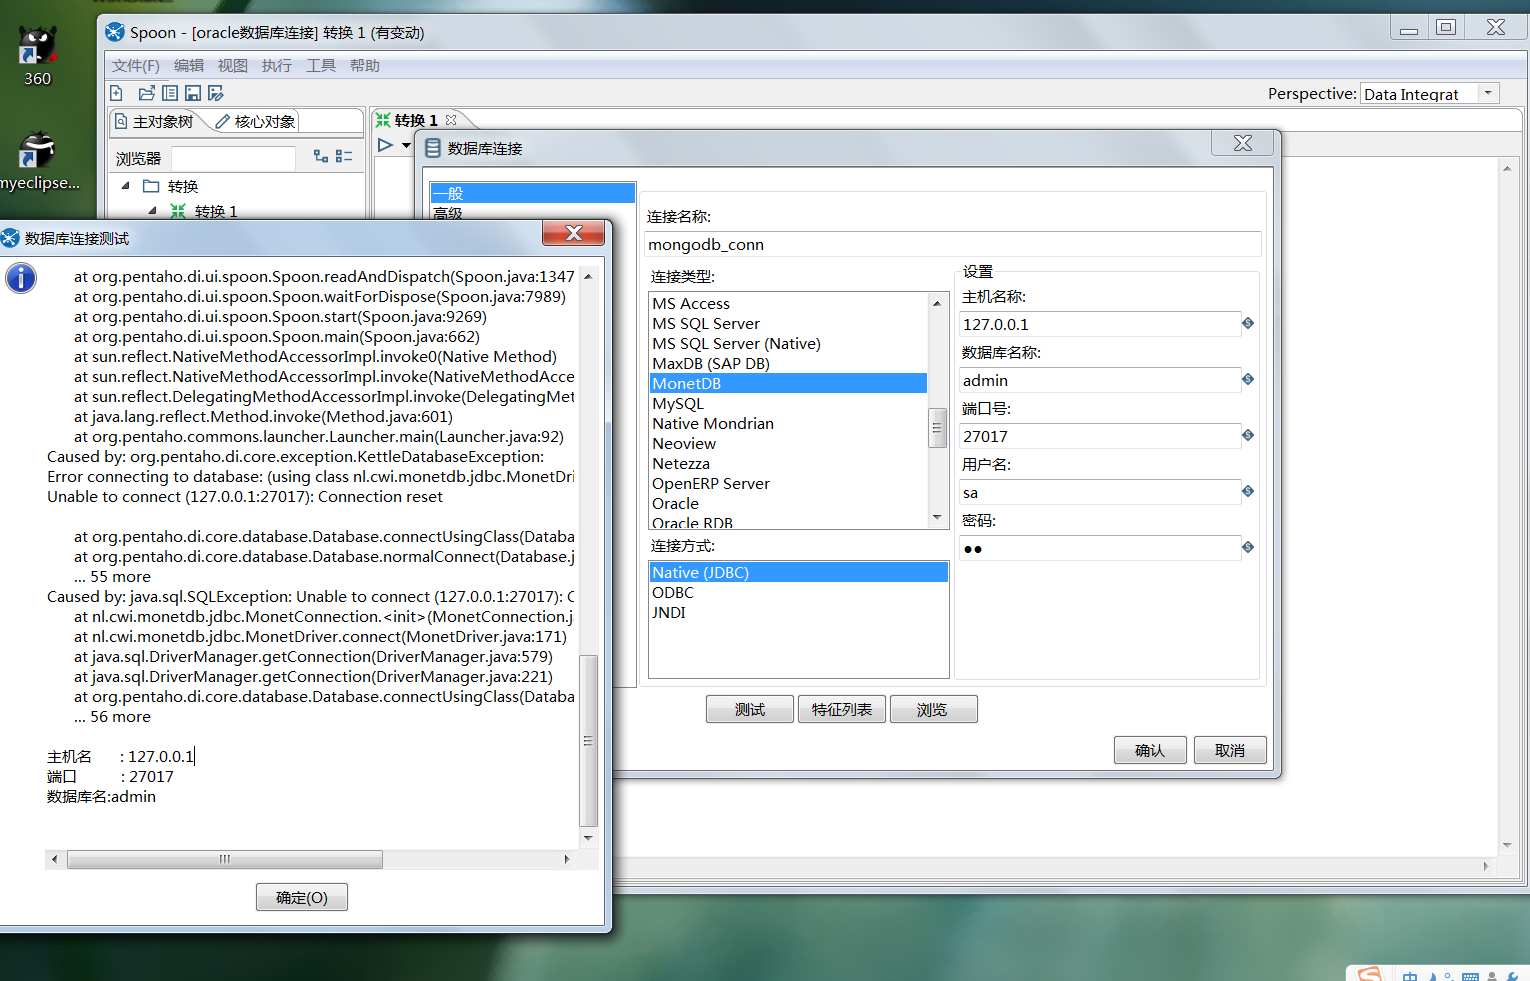Select MonetDB connection type
This screenshot has height=981, width=1530.
[x=789, y=383]
